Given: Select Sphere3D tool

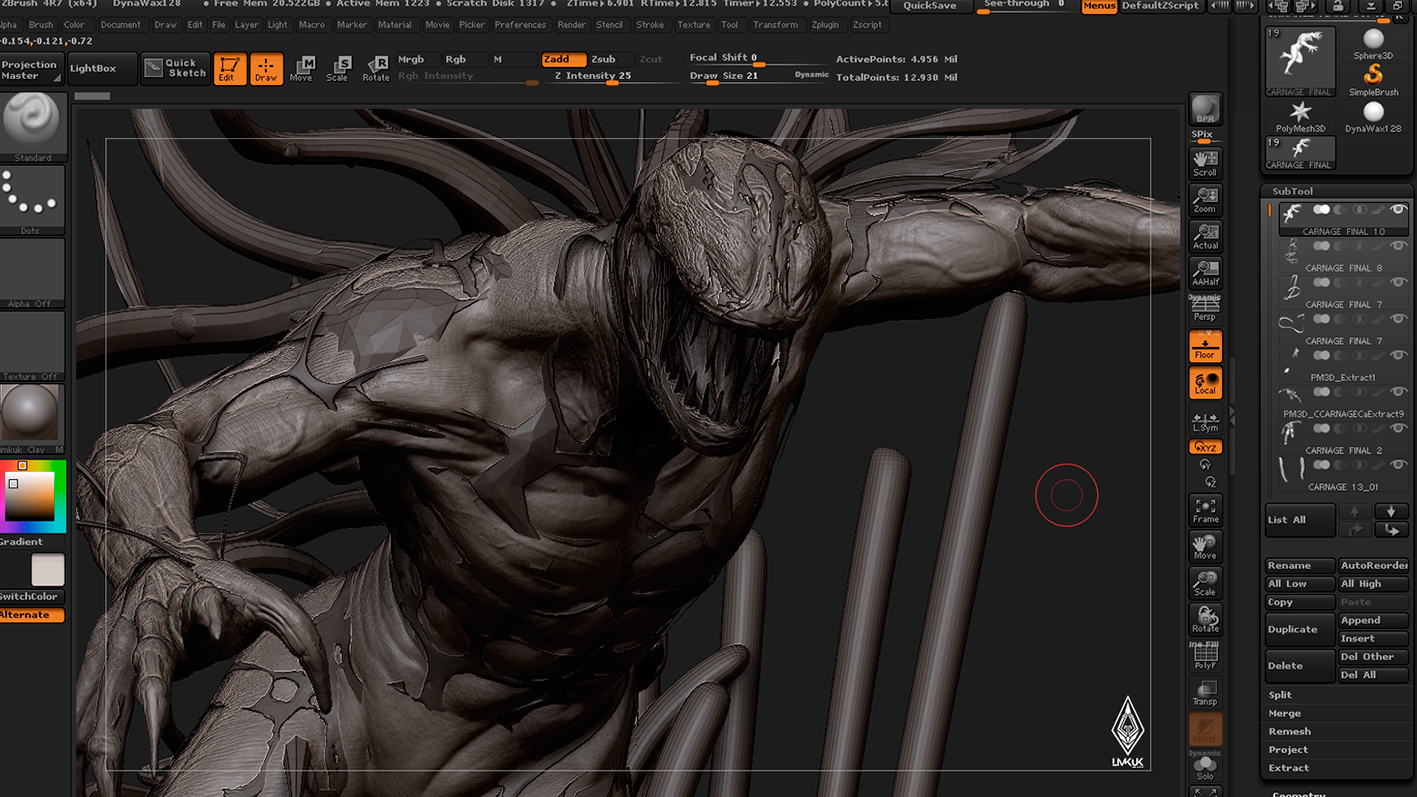Looking at the screenshot, I should coord(1373,44).
